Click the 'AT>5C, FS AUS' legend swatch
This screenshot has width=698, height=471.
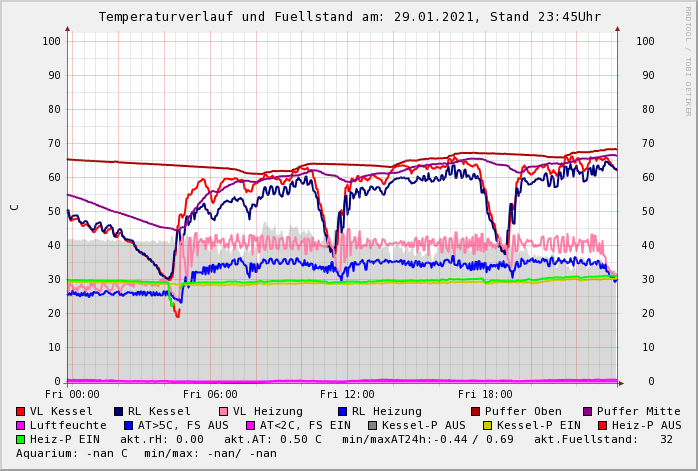[128, 425]
